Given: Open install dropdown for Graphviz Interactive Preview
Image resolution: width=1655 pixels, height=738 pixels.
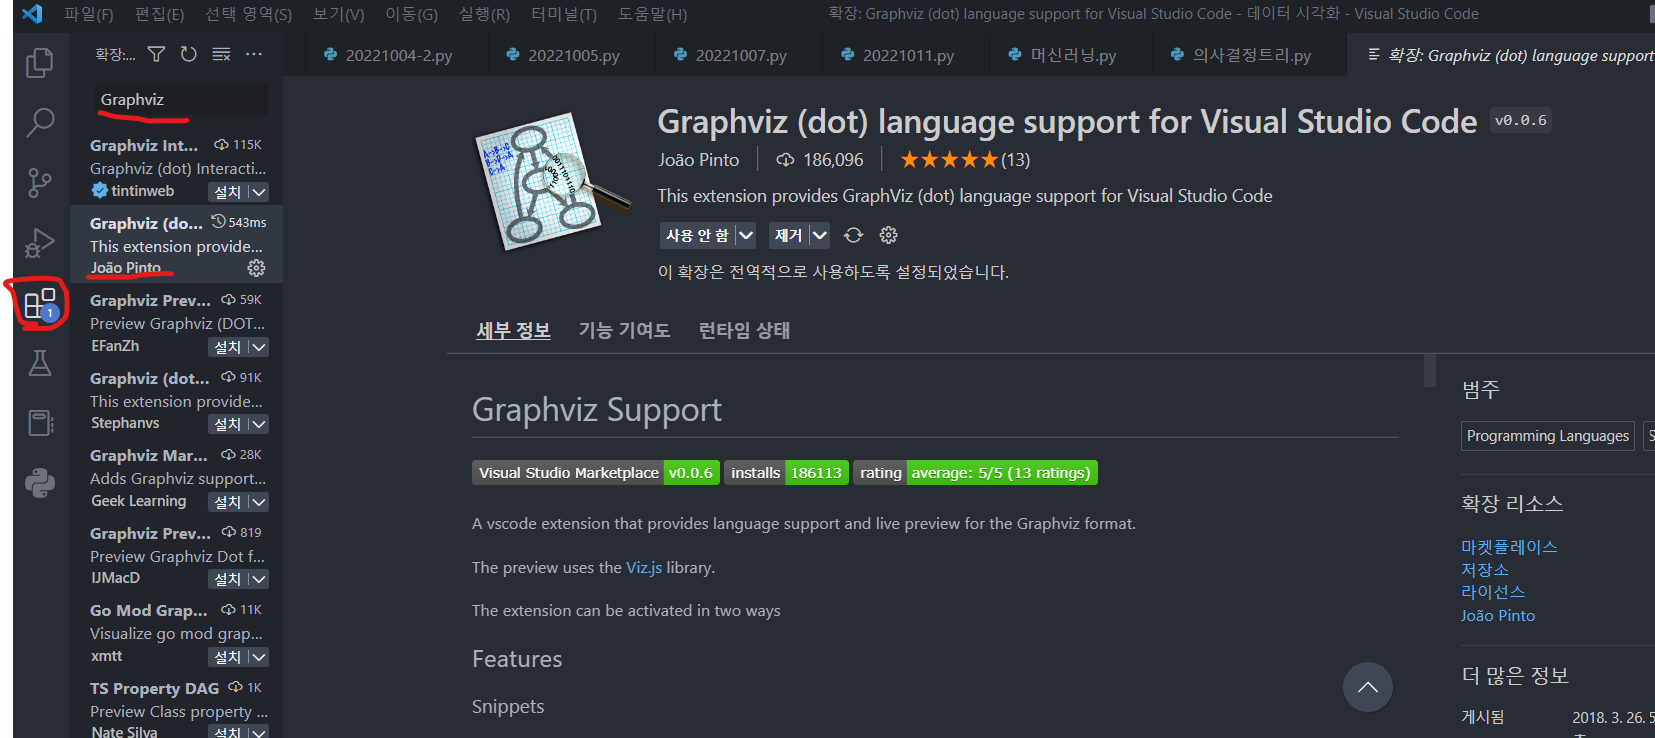Looking at the screenshot, I should (x=258, y=192).
